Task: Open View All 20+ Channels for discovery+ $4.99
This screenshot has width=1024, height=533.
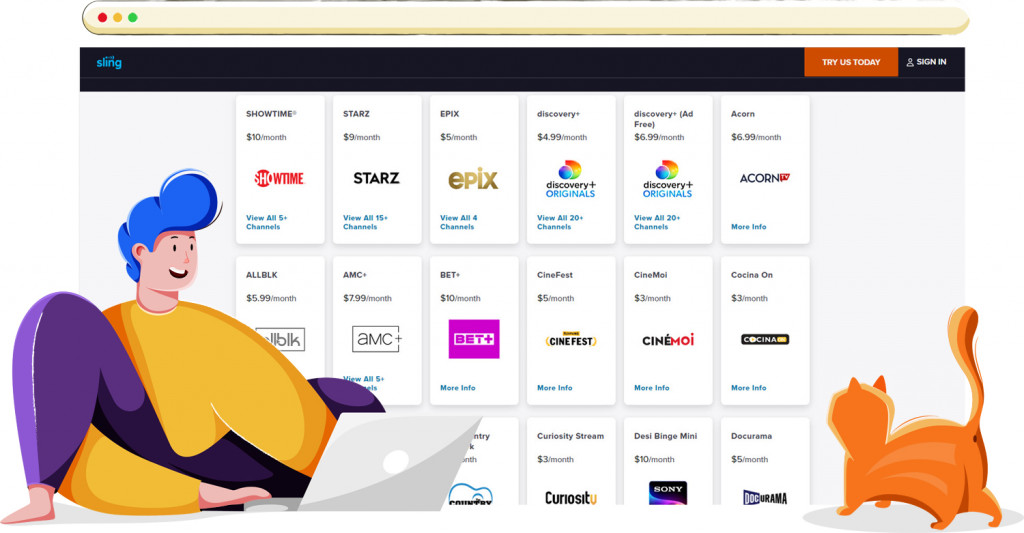Action: click(560, 222)
